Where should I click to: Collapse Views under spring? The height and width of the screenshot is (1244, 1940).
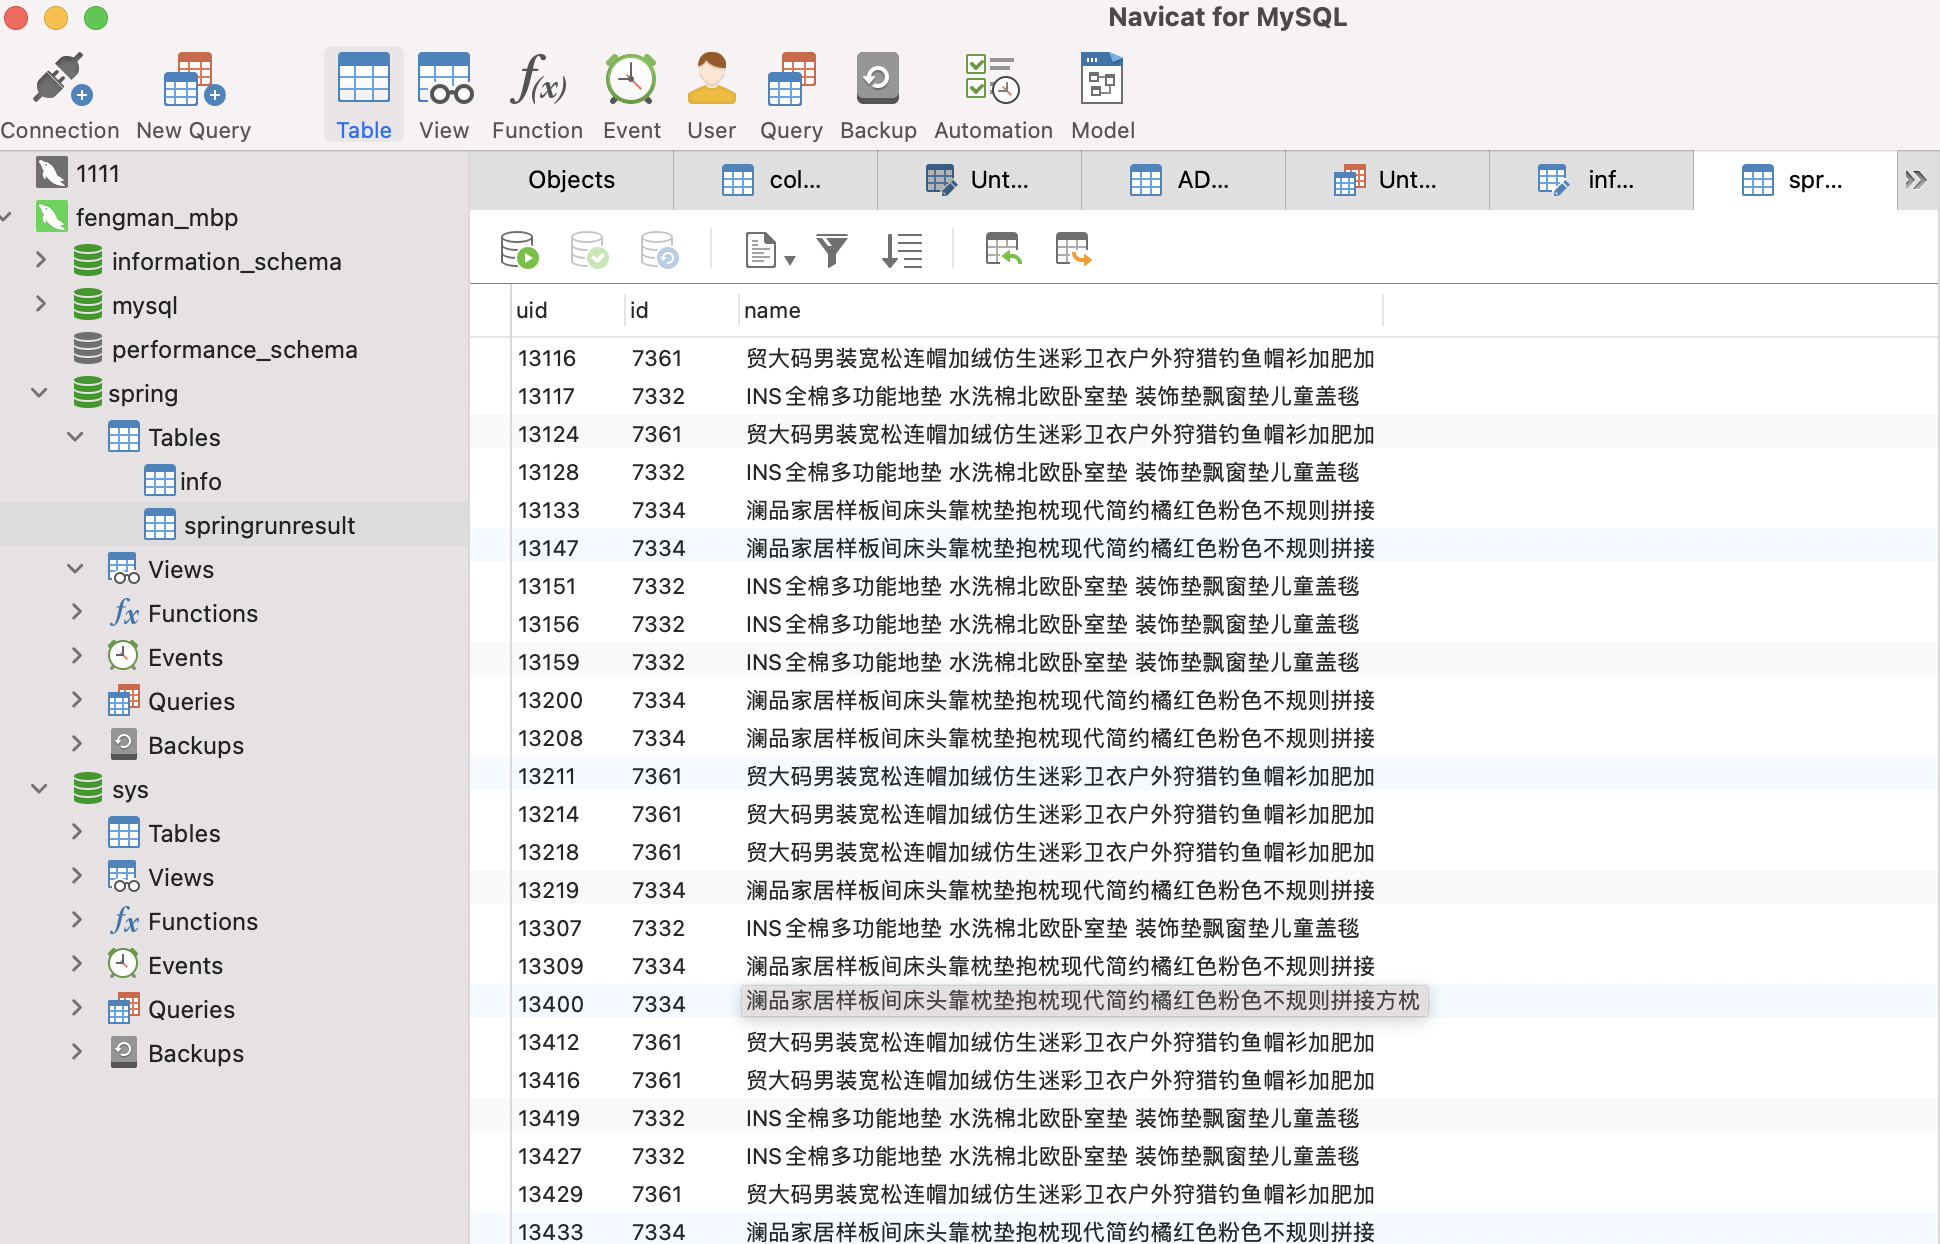[x=76, y=569]
